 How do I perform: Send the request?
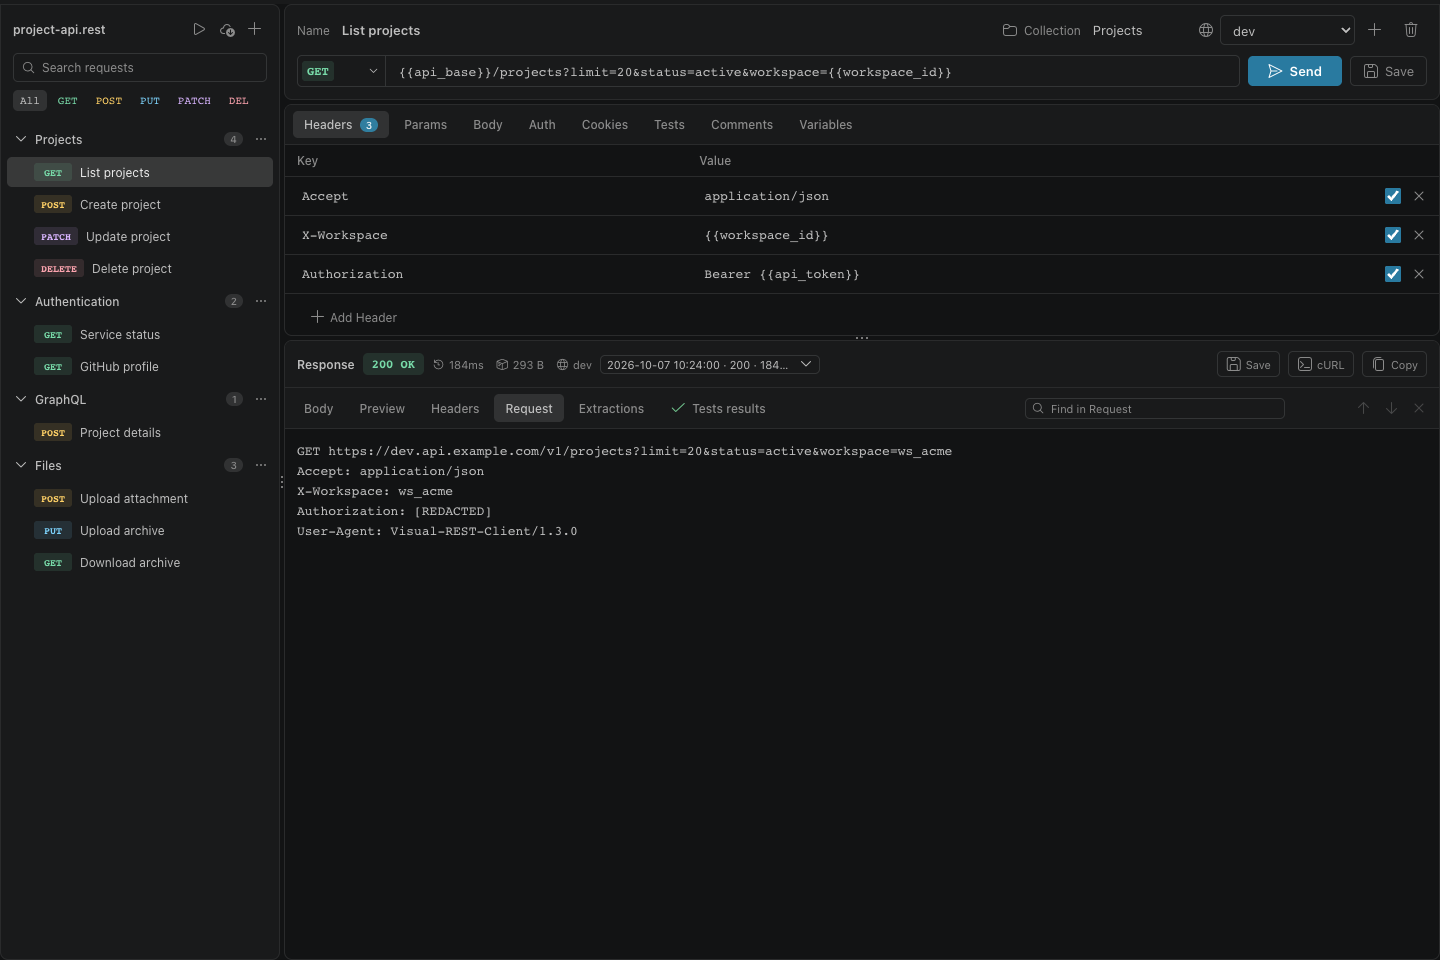pos(1295,71)
